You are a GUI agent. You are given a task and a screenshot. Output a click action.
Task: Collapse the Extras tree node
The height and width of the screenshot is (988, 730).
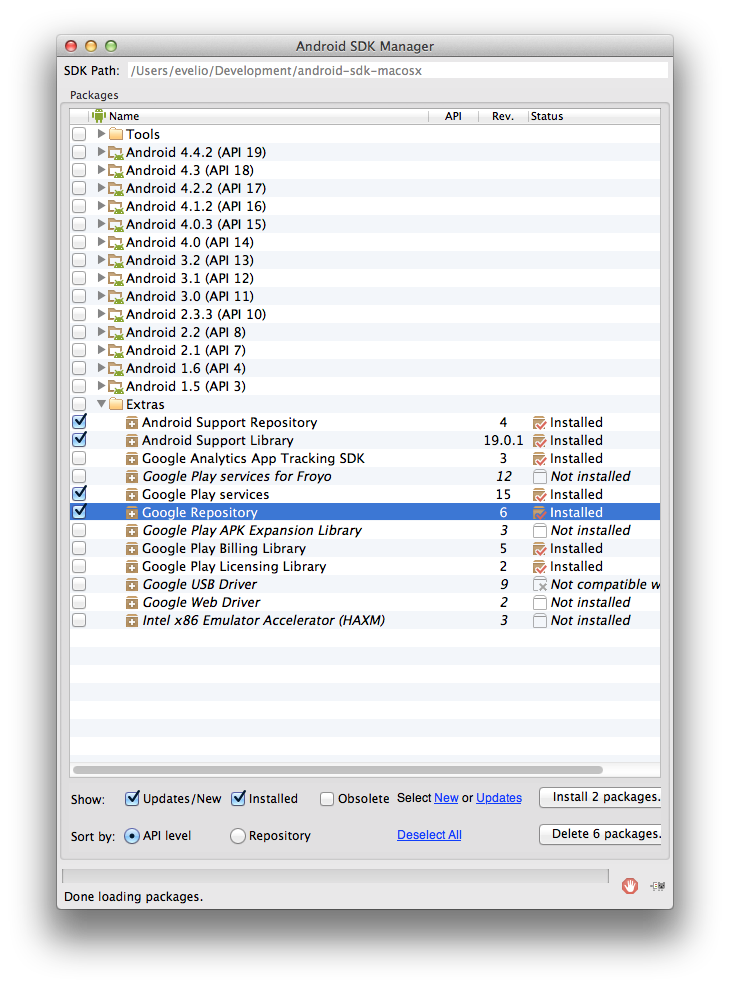coord(101,404)
